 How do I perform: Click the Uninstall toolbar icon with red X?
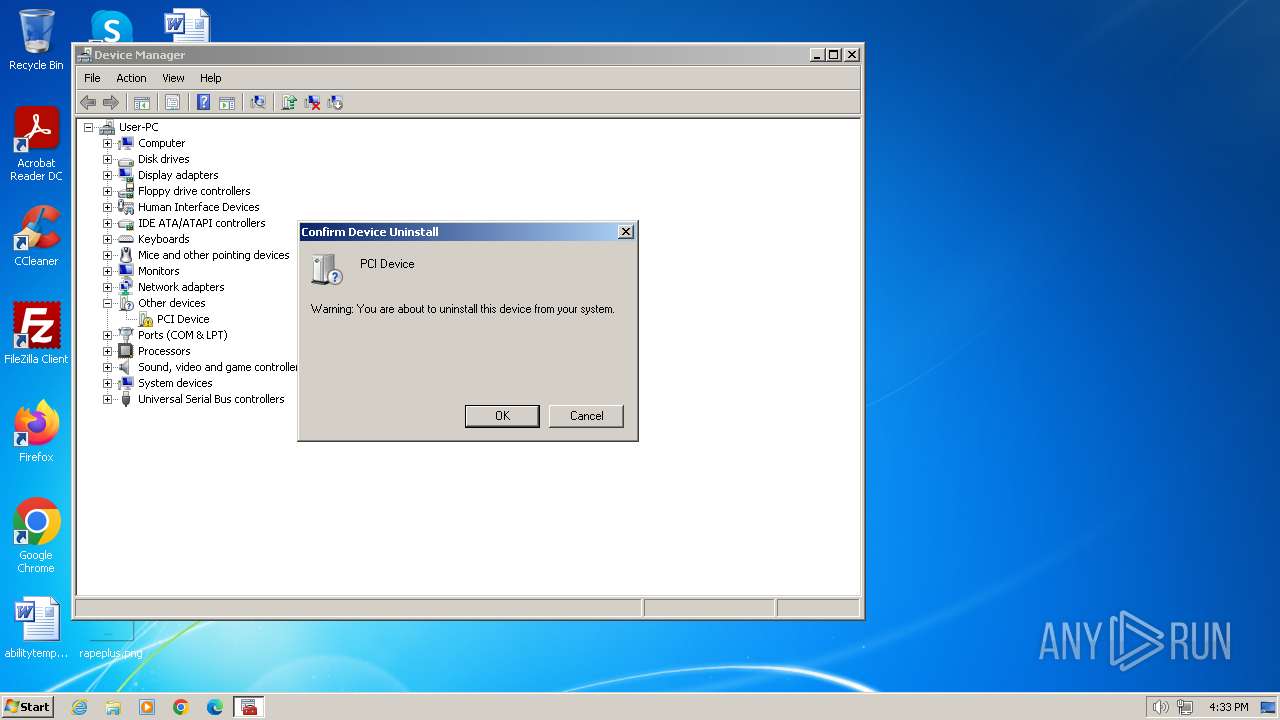312,102
